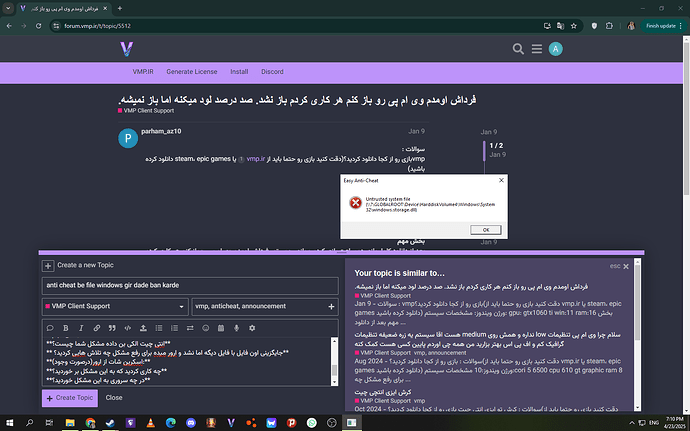Toggle italic formatting in the composer
Screen dimensions: 690x431
coord(81,328)
